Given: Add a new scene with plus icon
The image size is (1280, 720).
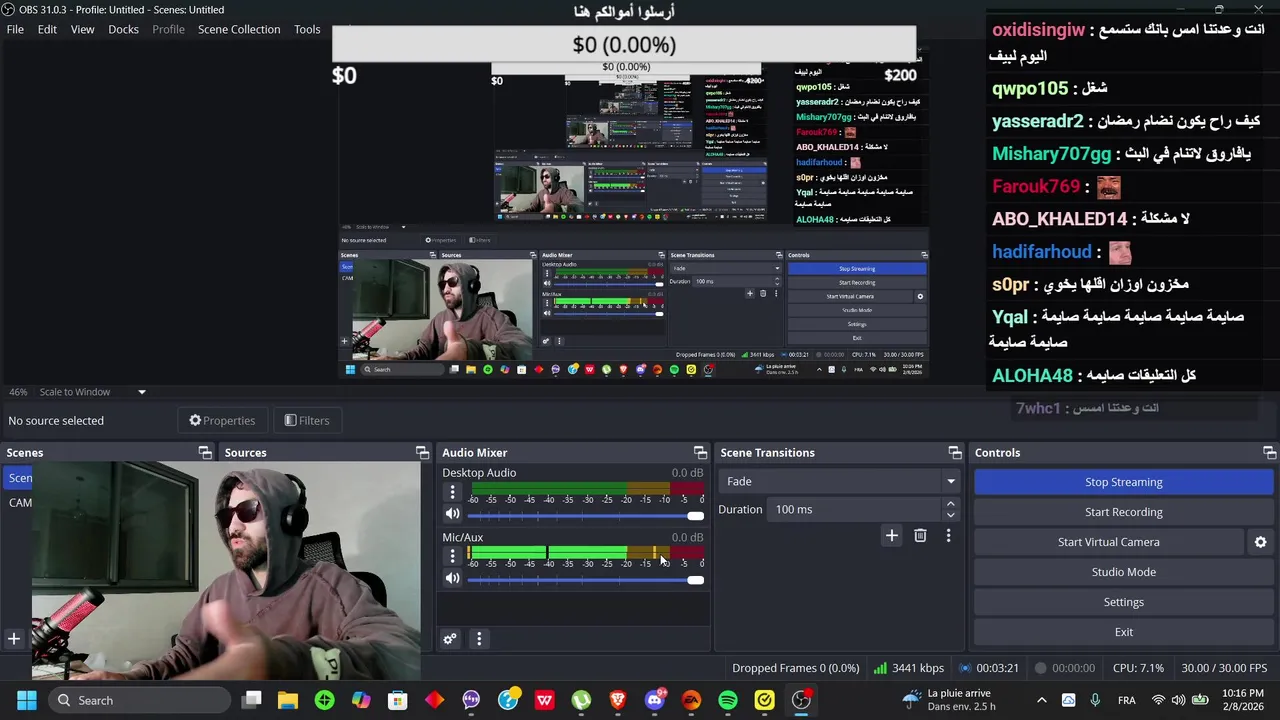Looking at the screenshot, I should [x=14, y=639].
